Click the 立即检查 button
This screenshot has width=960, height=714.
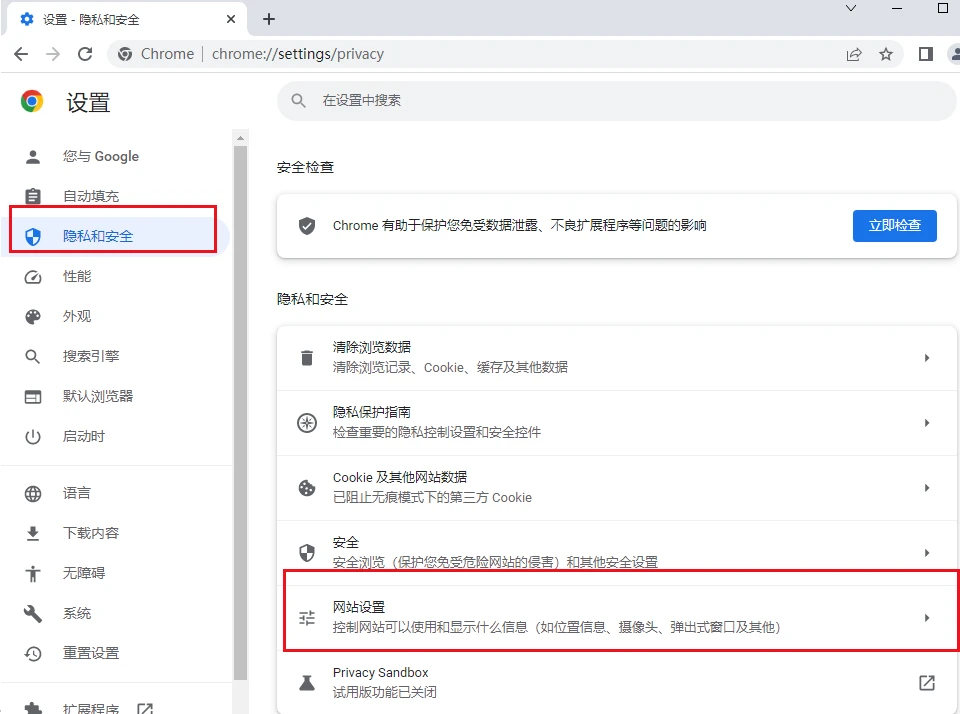[894, 226]
